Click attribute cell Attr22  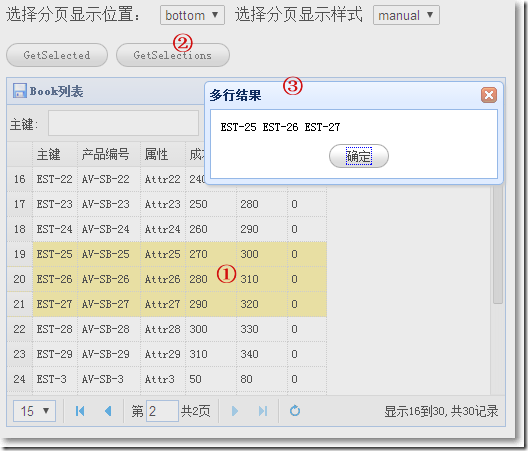point(162,179)
